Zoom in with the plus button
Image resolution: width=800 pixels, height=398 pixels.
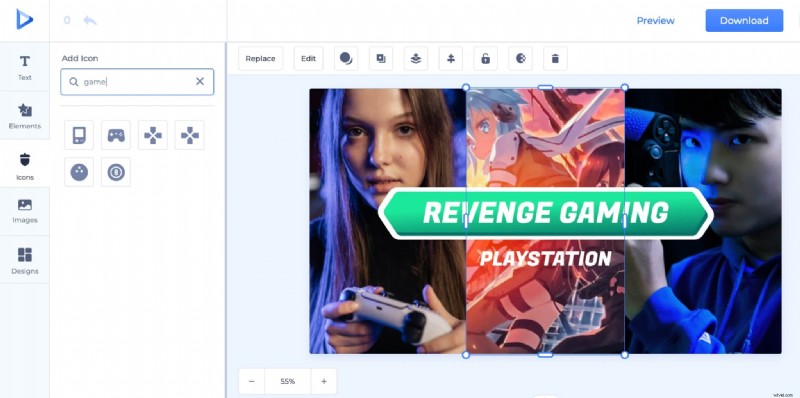pos(323,381)
